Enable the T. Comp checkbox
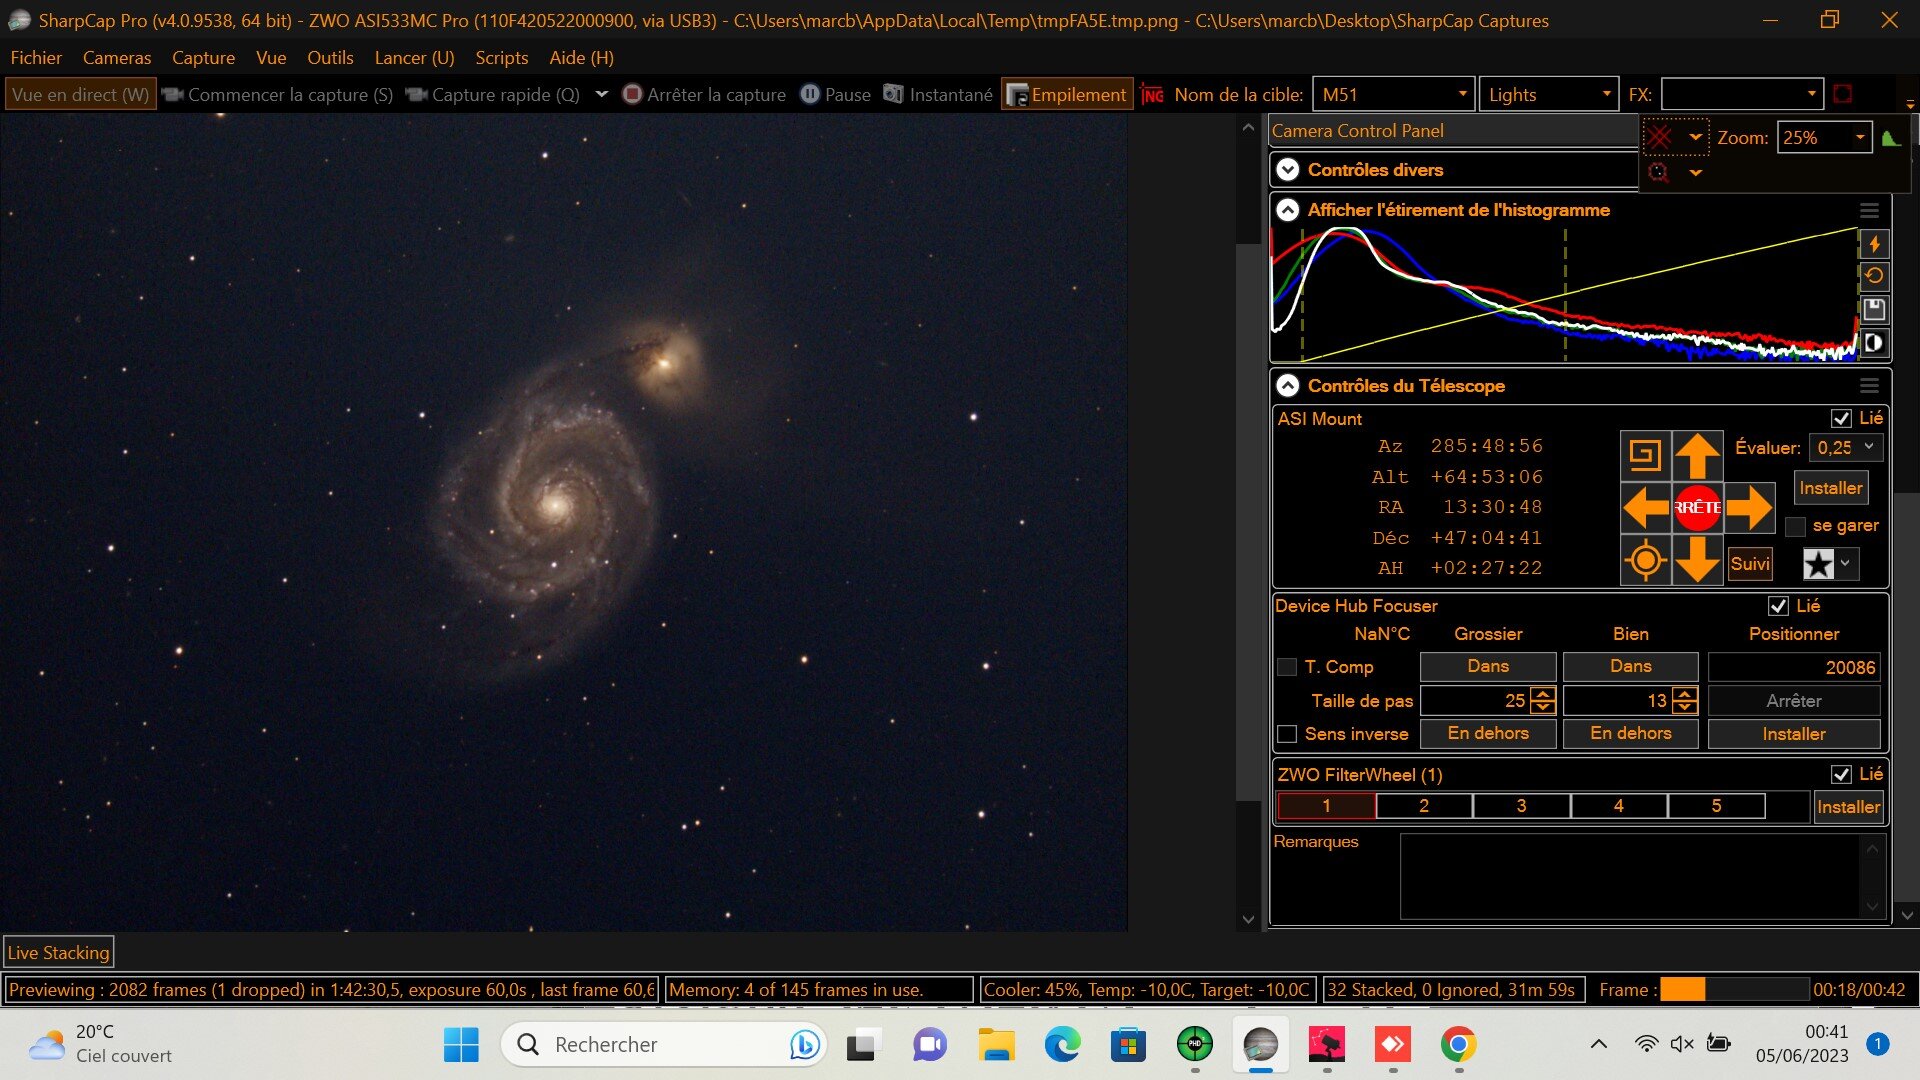 [1287, 667]
